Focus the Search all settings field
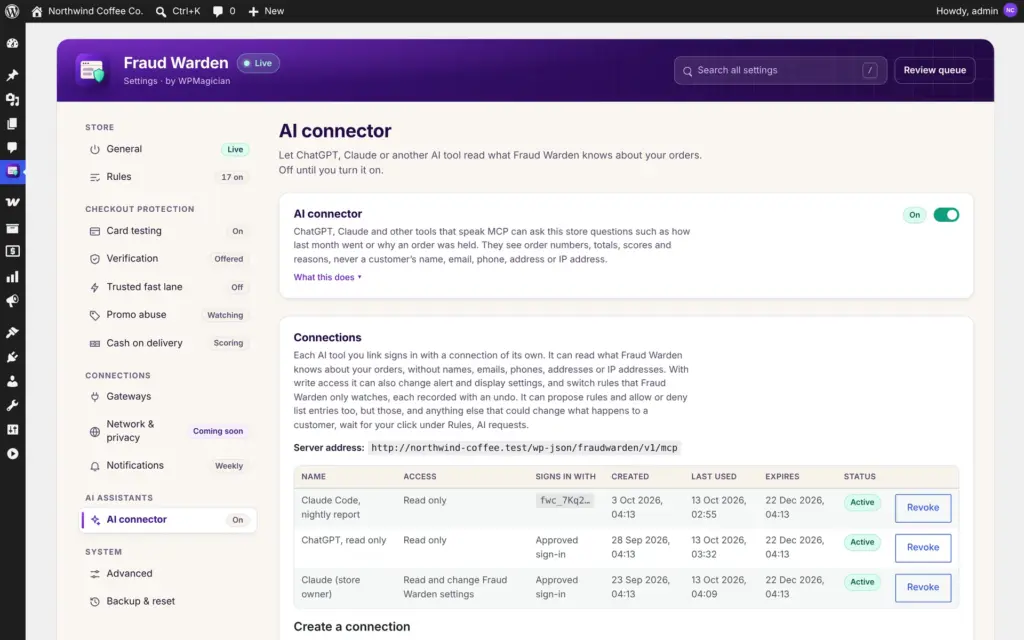The width and height of the screenshot is (1024, 640). click(x=780, y=71)
